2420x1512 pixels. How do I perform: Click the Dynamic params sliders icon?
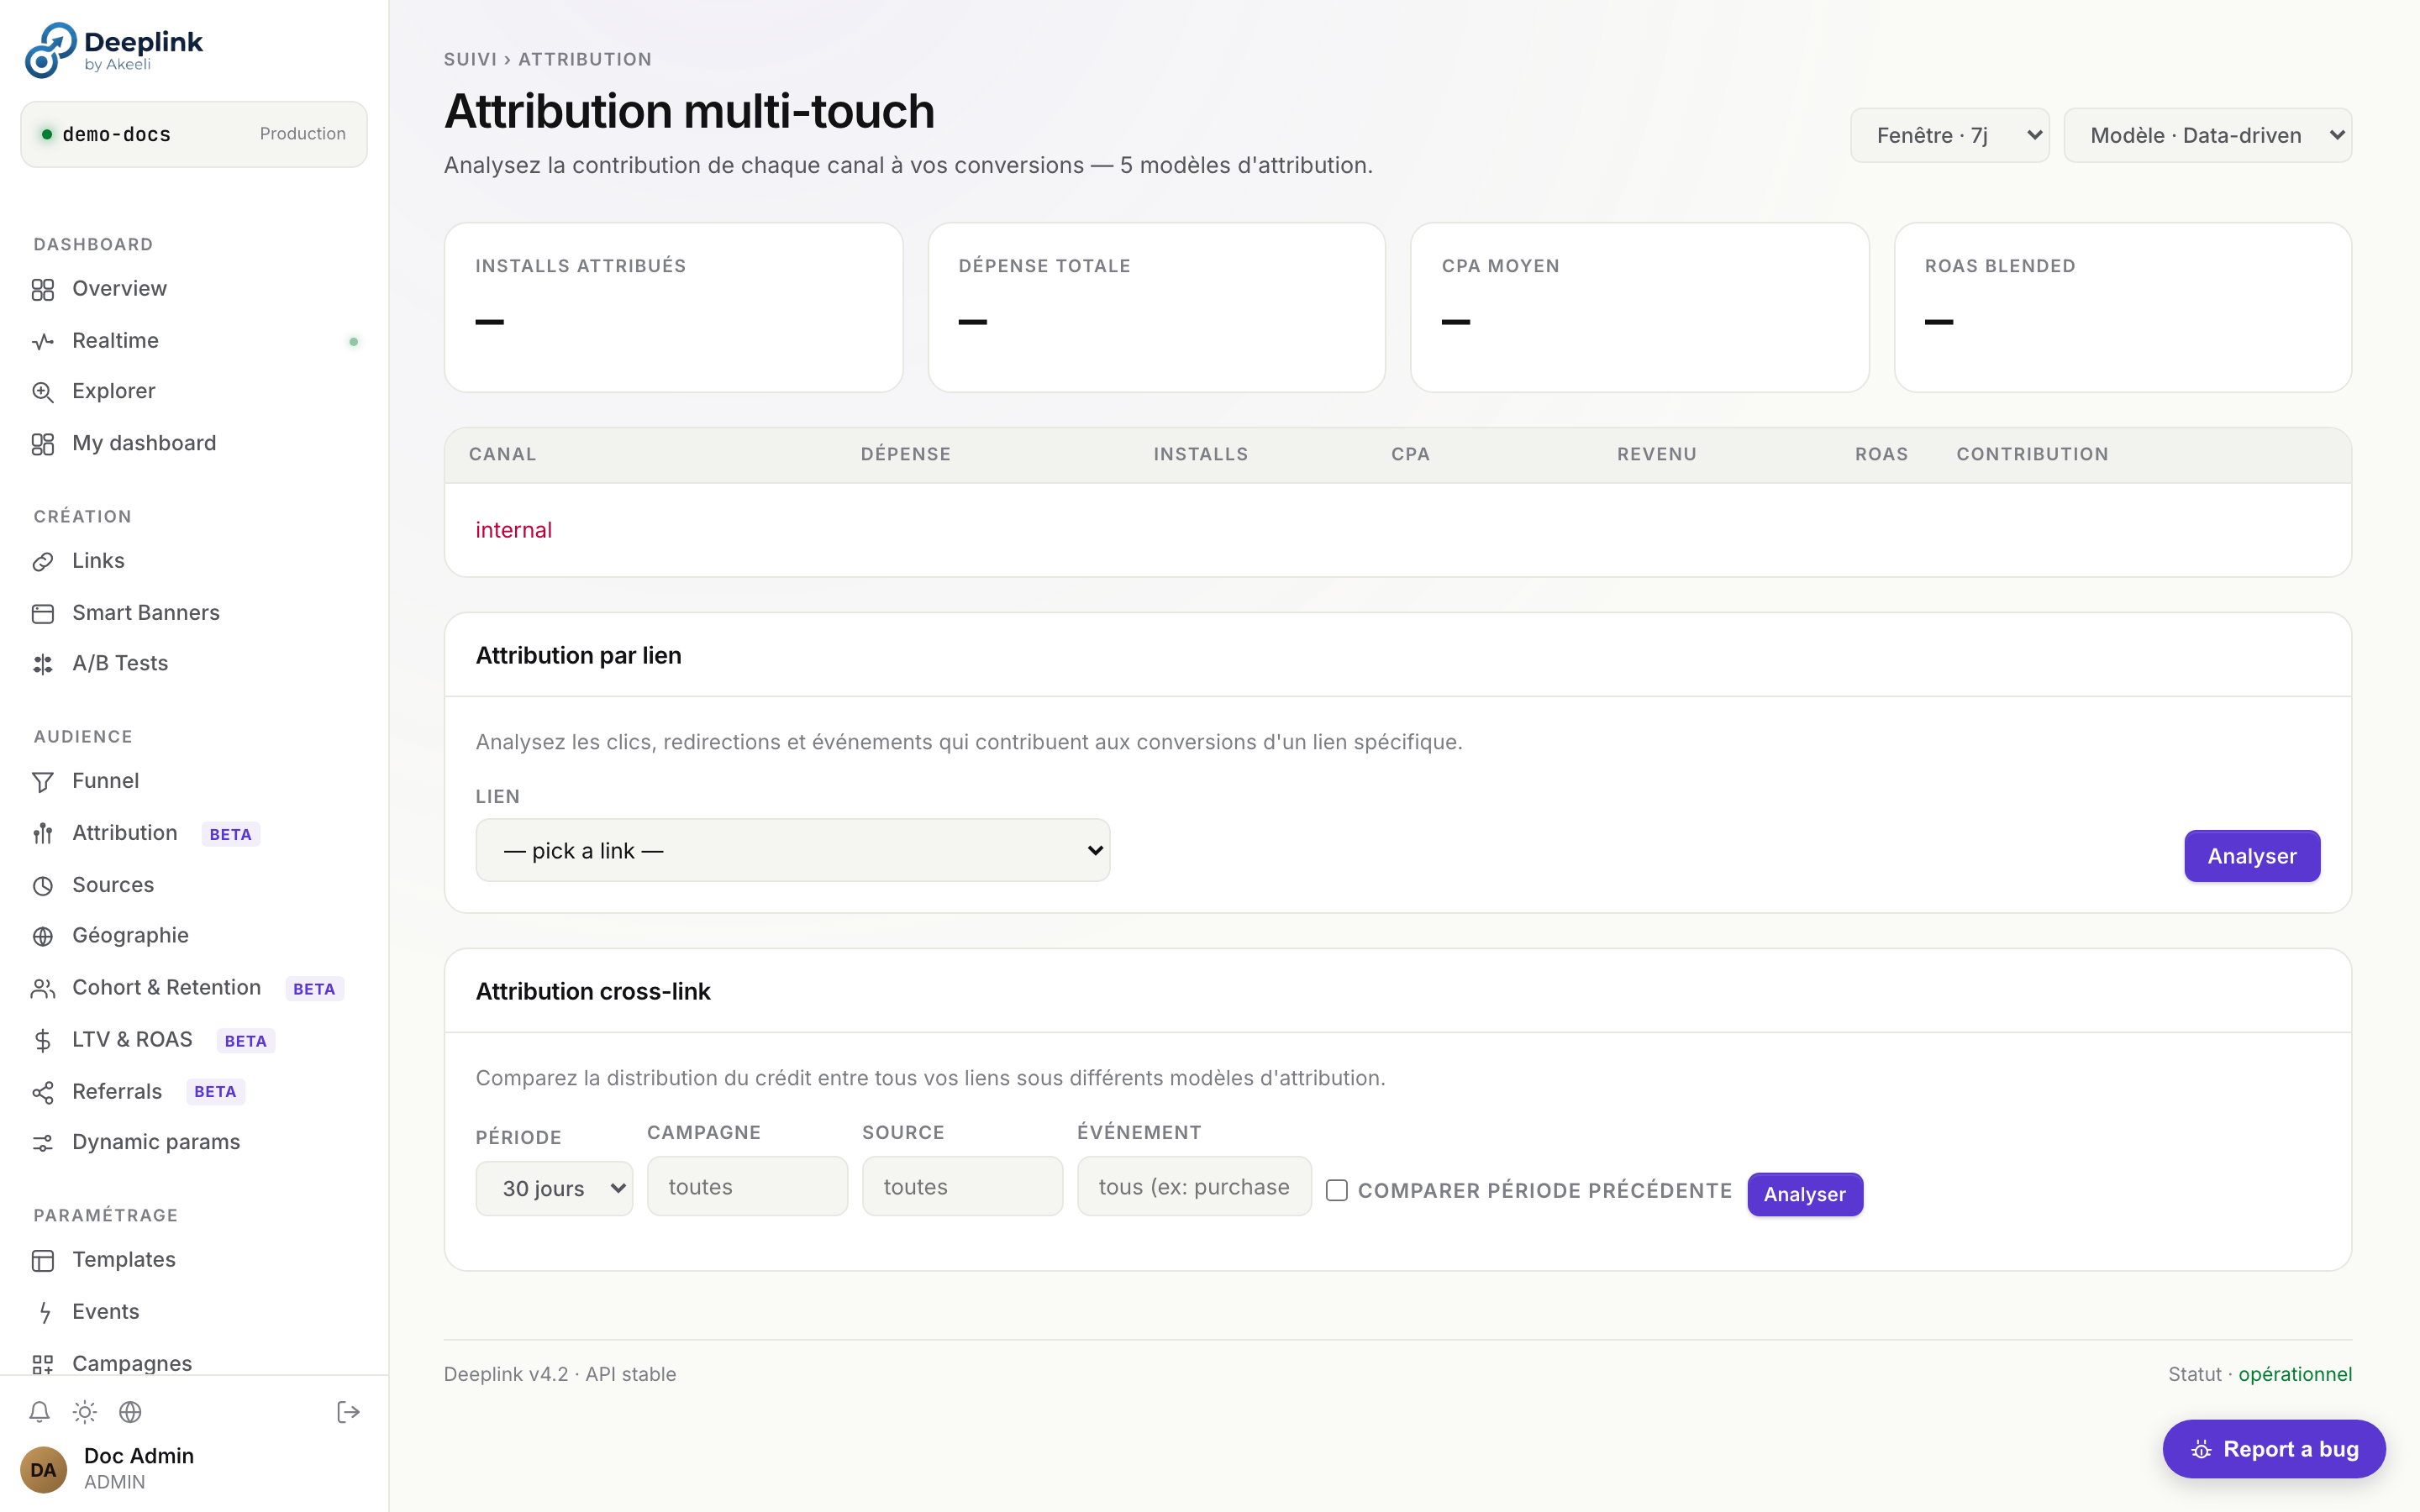tap(43, 1143)
